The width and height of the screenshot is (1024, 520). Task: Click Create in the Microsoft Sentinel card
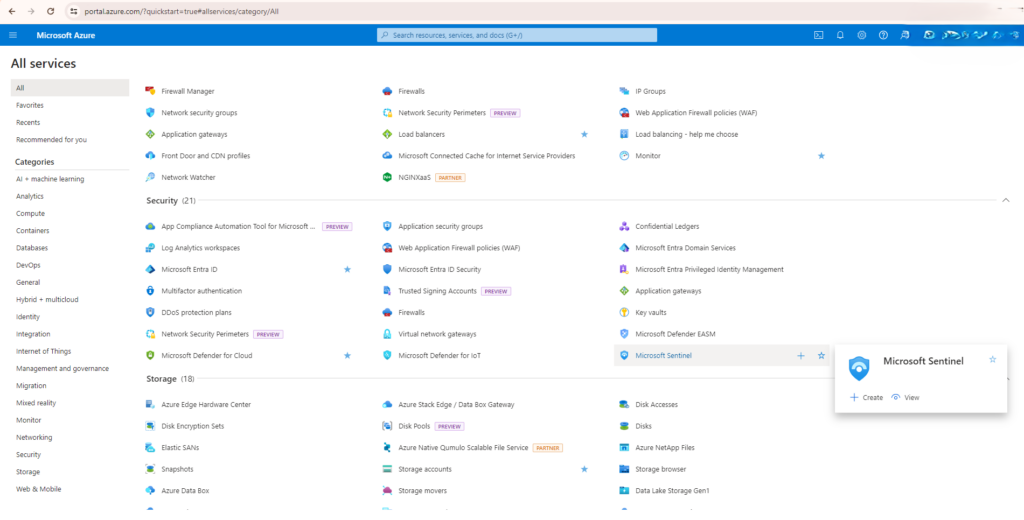point(866,397)
